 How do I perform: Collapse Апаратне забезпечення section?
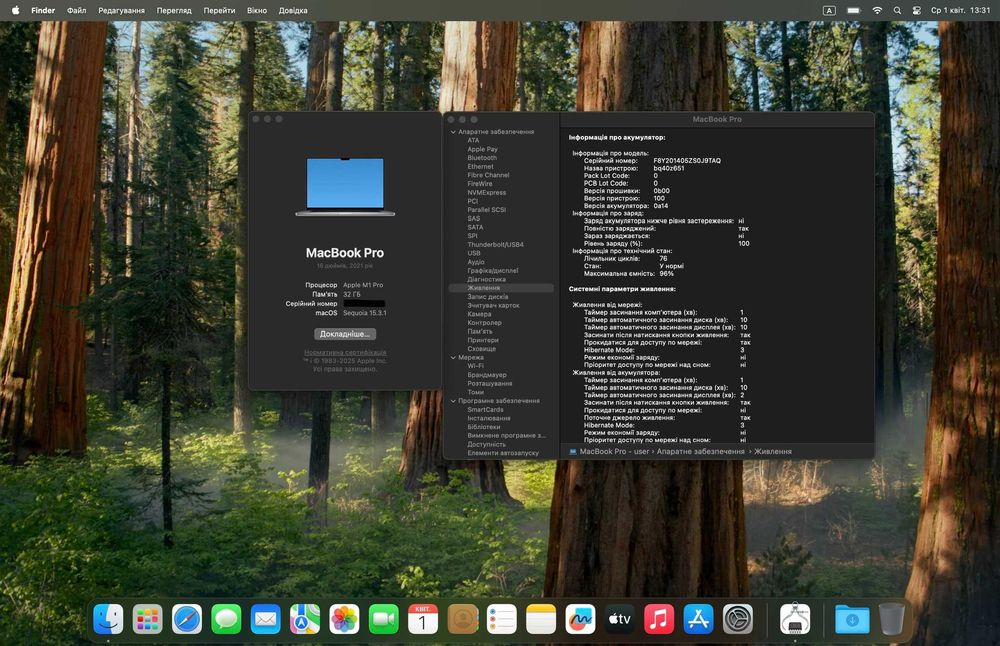click(453, 132)
